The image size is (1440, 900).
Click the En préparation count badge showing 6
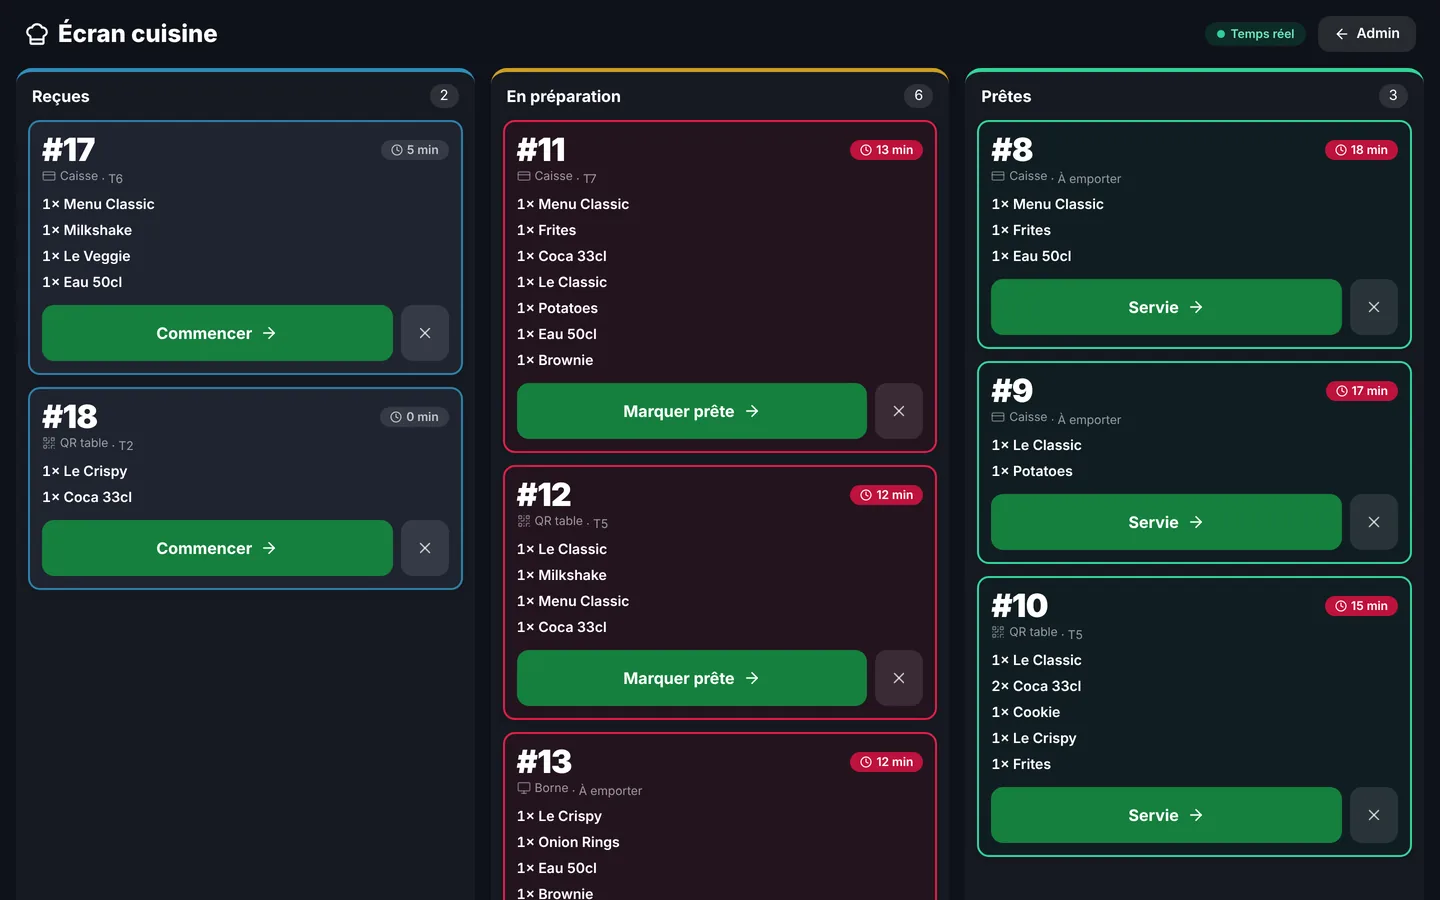click(919, 95)
